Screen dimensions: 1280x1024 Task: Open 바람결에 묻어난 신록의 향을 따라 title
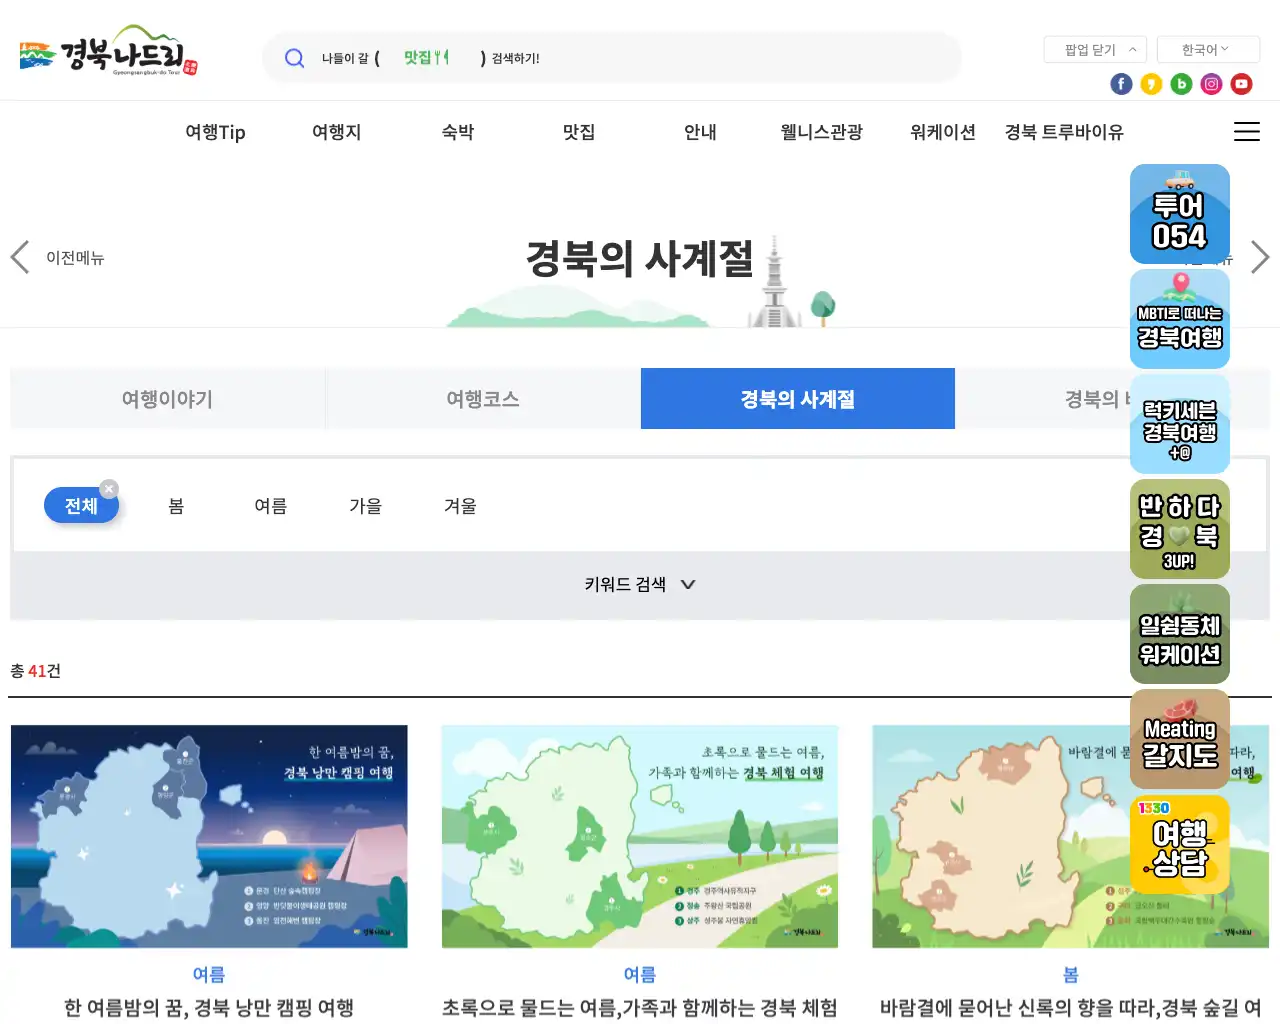1070,1007
